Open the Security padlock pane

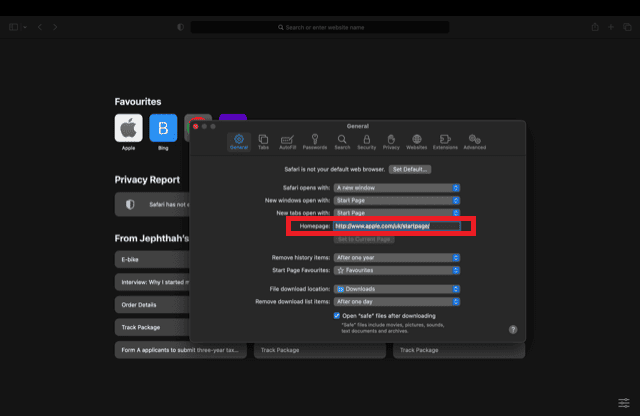tap(367, 142)
